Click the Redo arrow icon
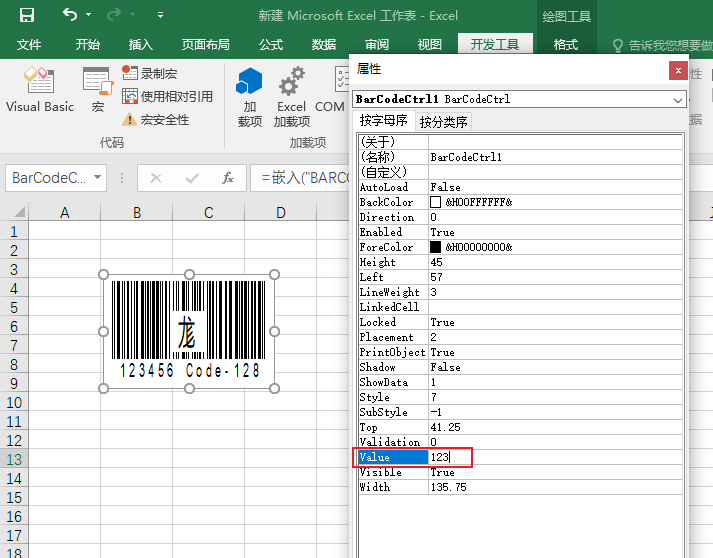 point(114,15)
